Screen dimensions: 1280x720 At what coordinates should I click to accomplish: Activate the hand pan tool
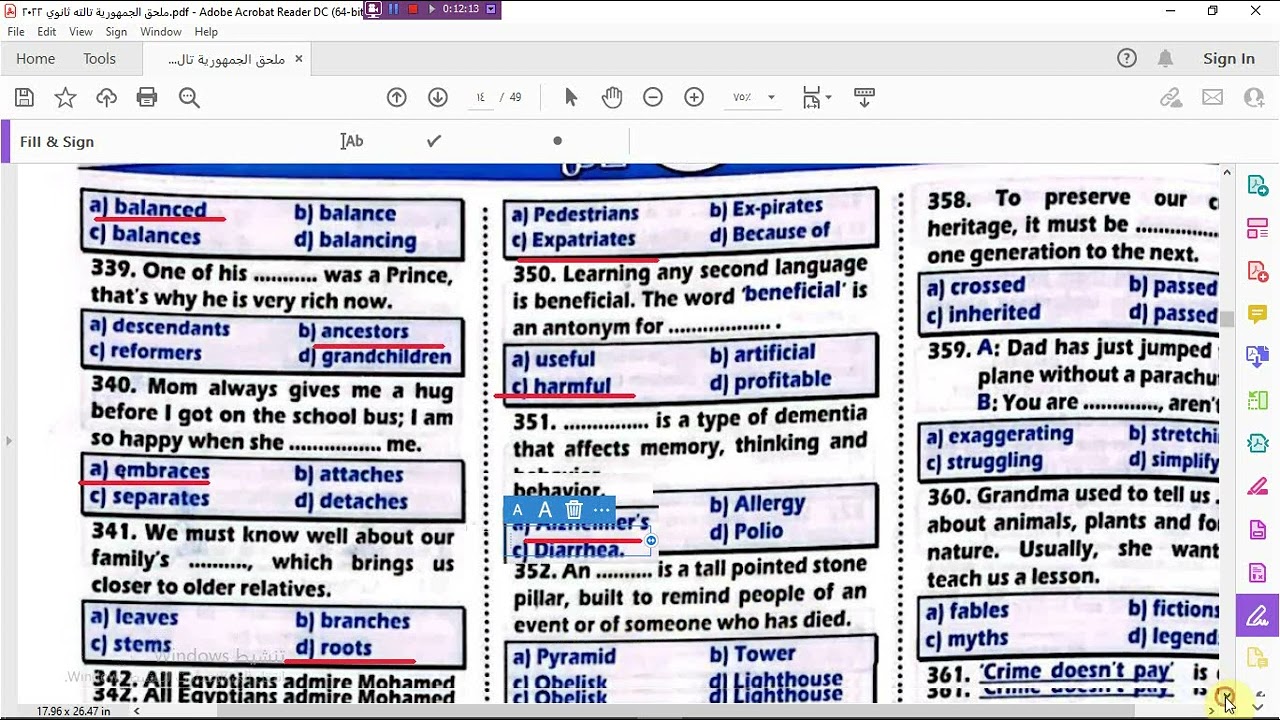click(612, 97)
